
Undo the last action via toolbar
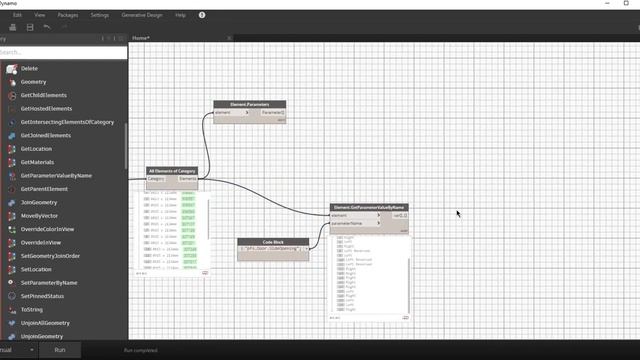(x=47, y=27)
